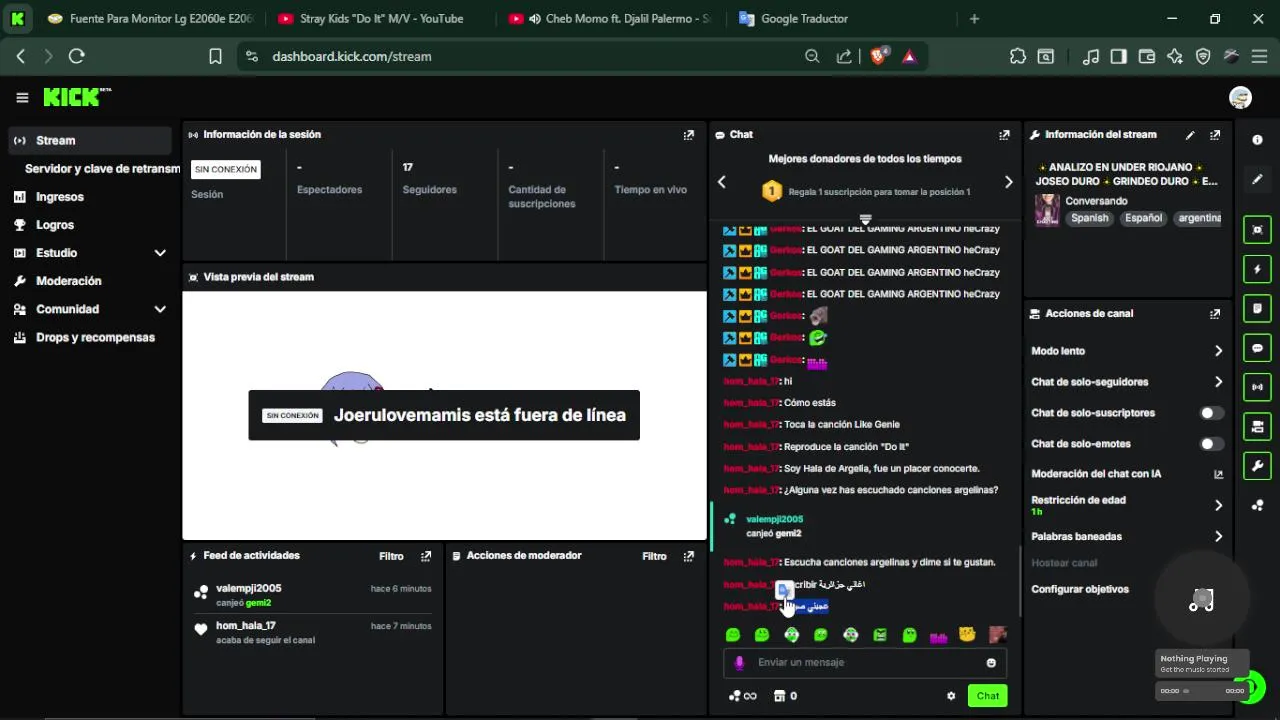Switch to Google Traductor tab
The width and height of the screenshot is (1280, 720).
804,18
